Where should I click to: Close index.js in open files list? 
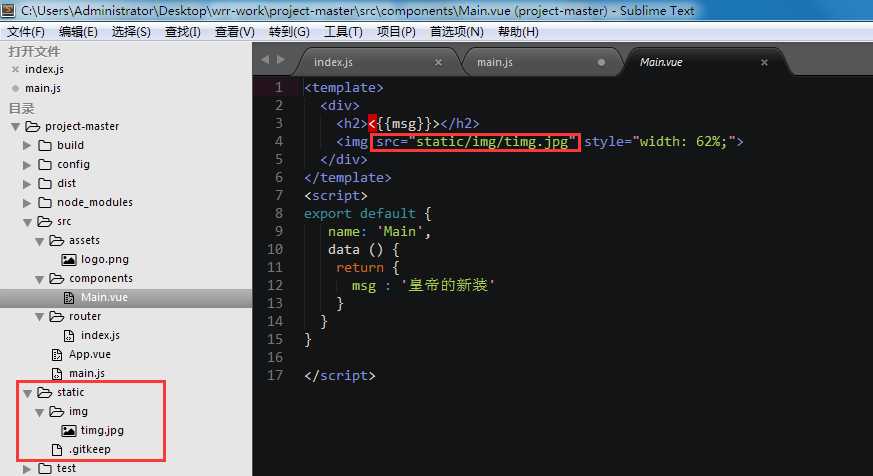(x=15, y=70)
